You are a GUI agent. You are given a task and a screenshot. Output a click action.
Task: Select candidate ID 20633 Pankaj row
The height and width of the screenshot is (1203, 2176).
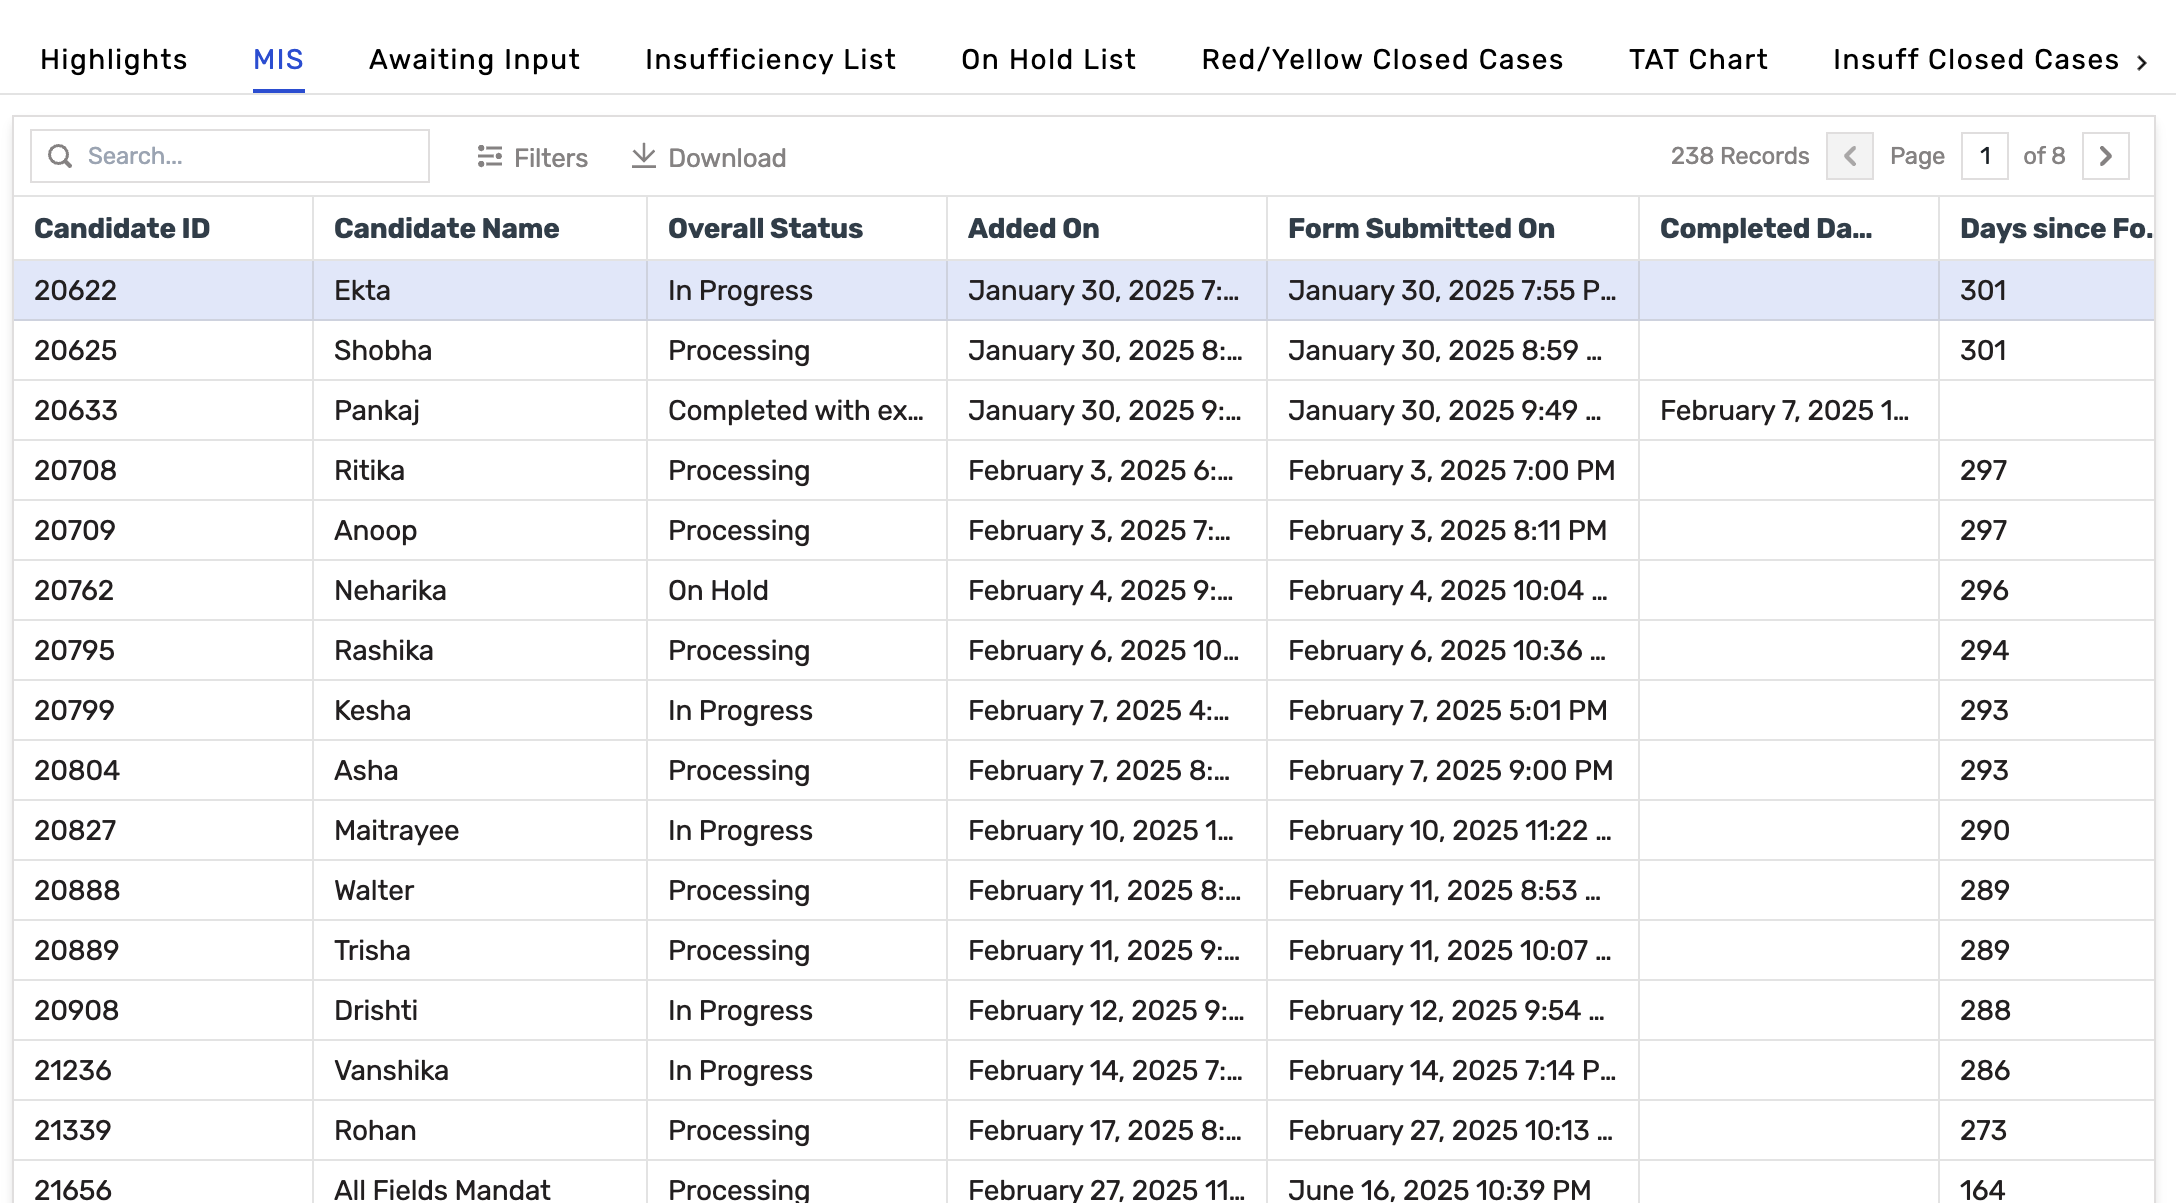pos(376,410)
